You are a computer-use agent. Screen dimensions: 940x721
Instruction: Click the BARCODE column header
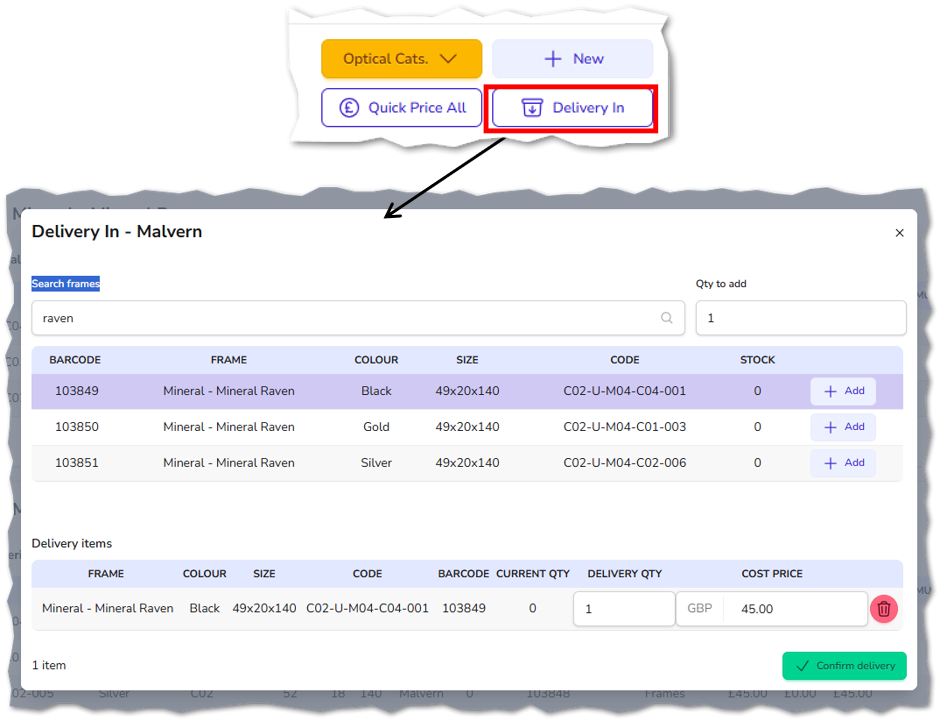click(75, 360)
